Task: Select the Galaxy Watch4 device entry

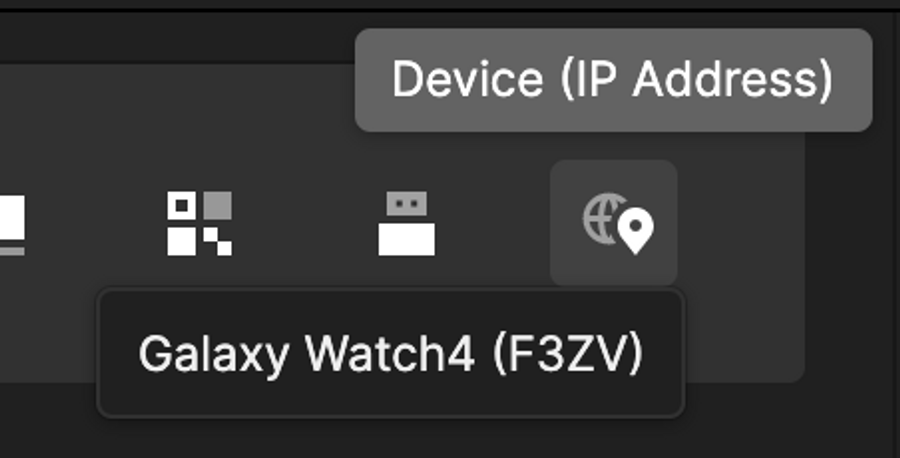Action: (391, 354)
